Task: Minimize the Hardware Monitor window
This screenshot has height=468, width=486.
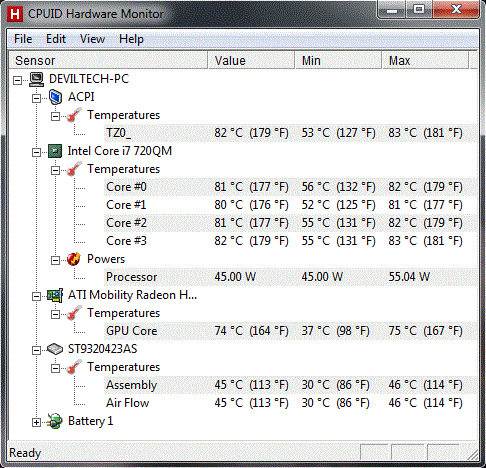Action: coord(392,10)
